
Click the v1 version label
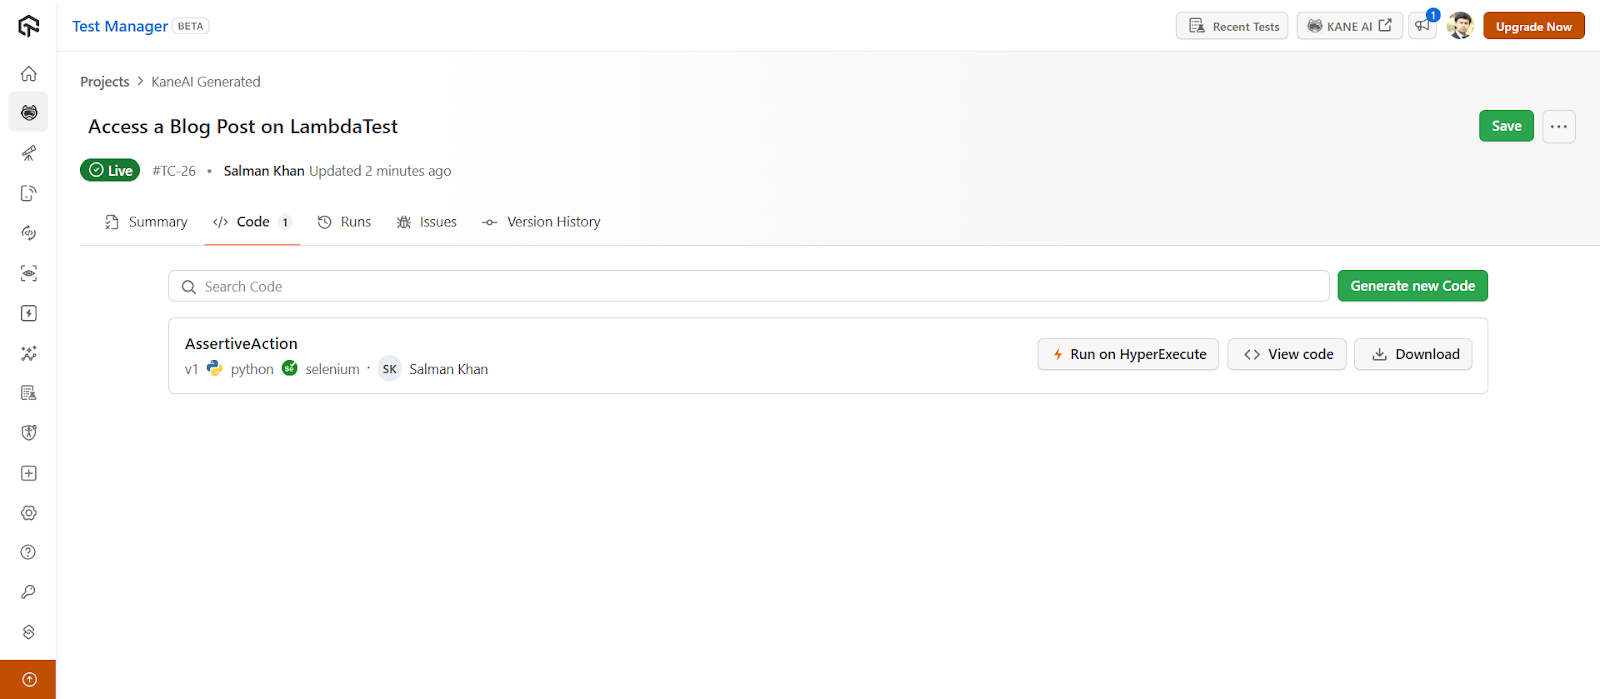(x=191, y=369)
